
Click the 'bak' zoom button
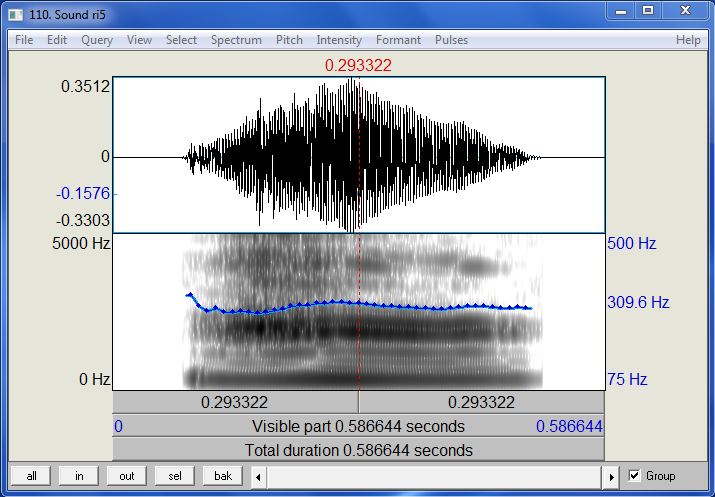(223, 476)
